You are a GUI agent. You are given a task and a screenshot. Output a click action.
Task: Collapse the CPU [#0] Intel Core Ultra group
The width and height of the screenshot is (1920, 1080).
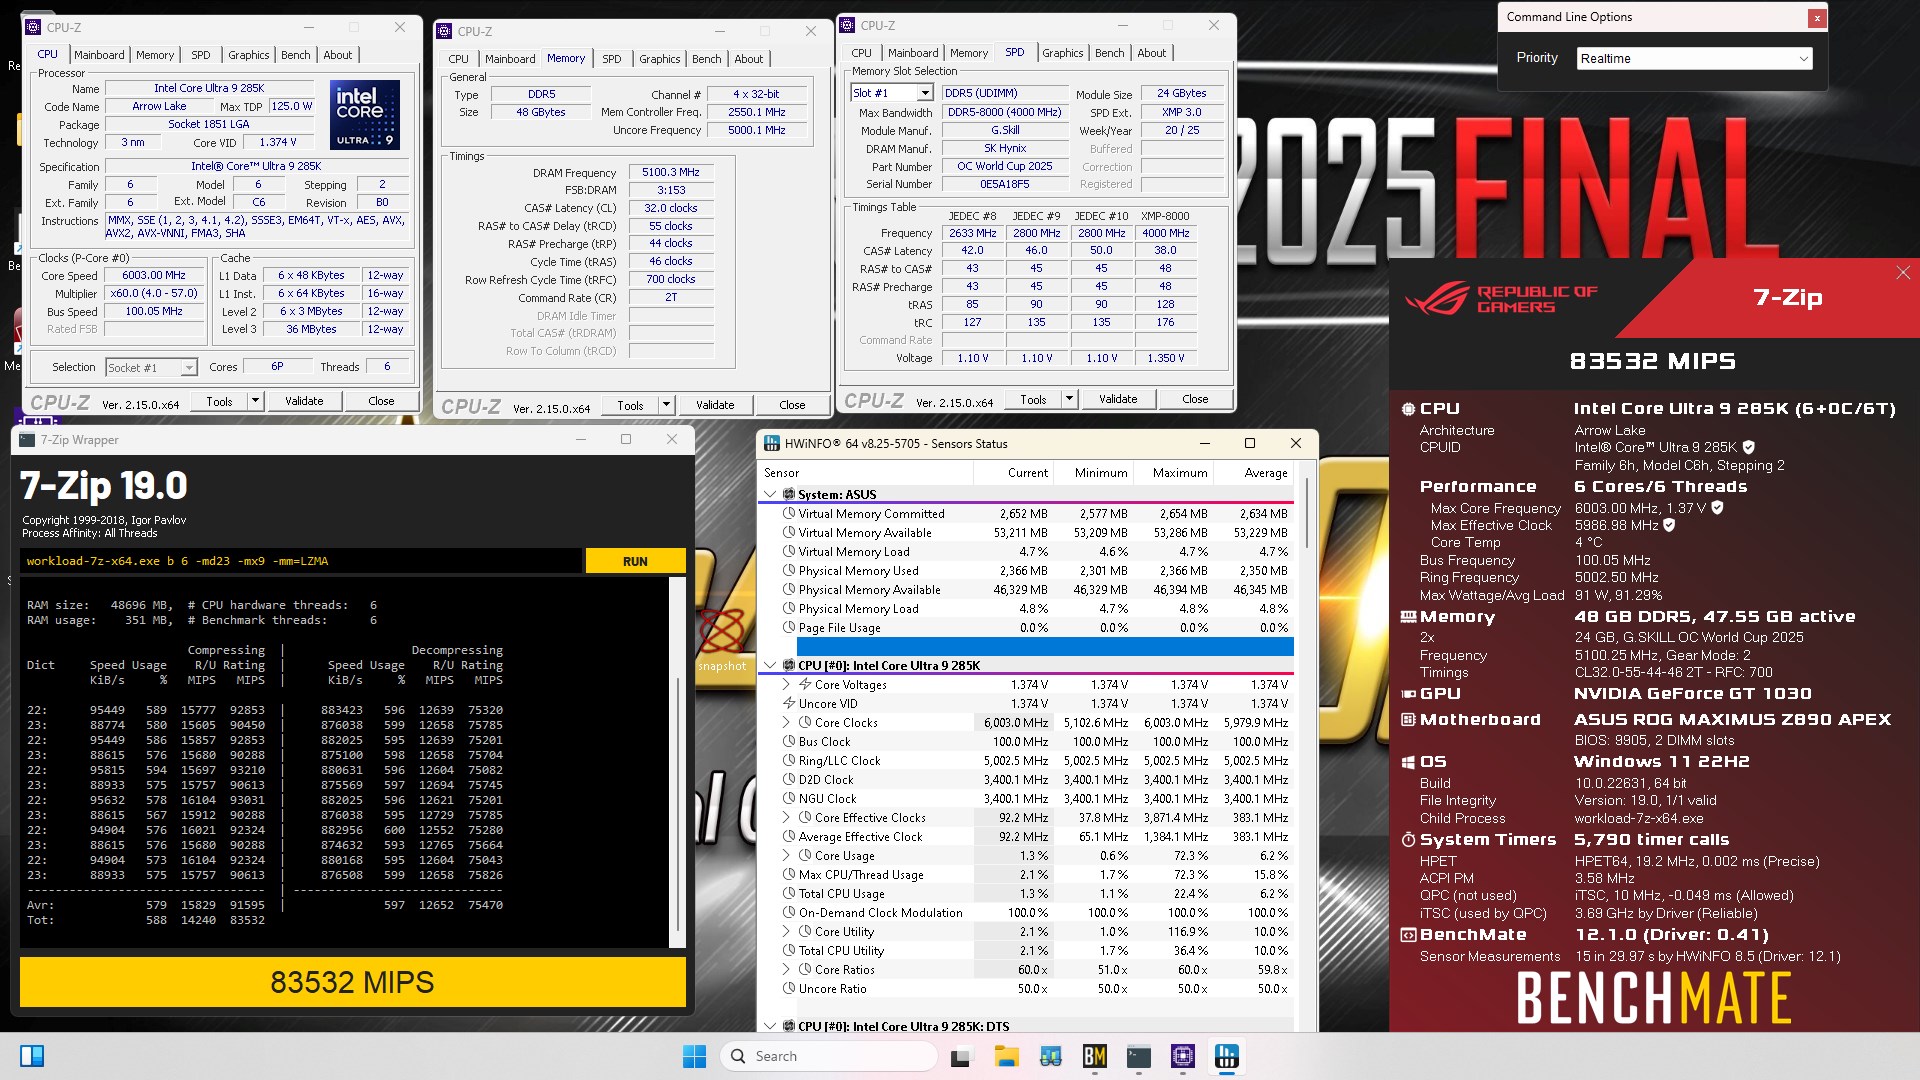[x=770, y=666]
